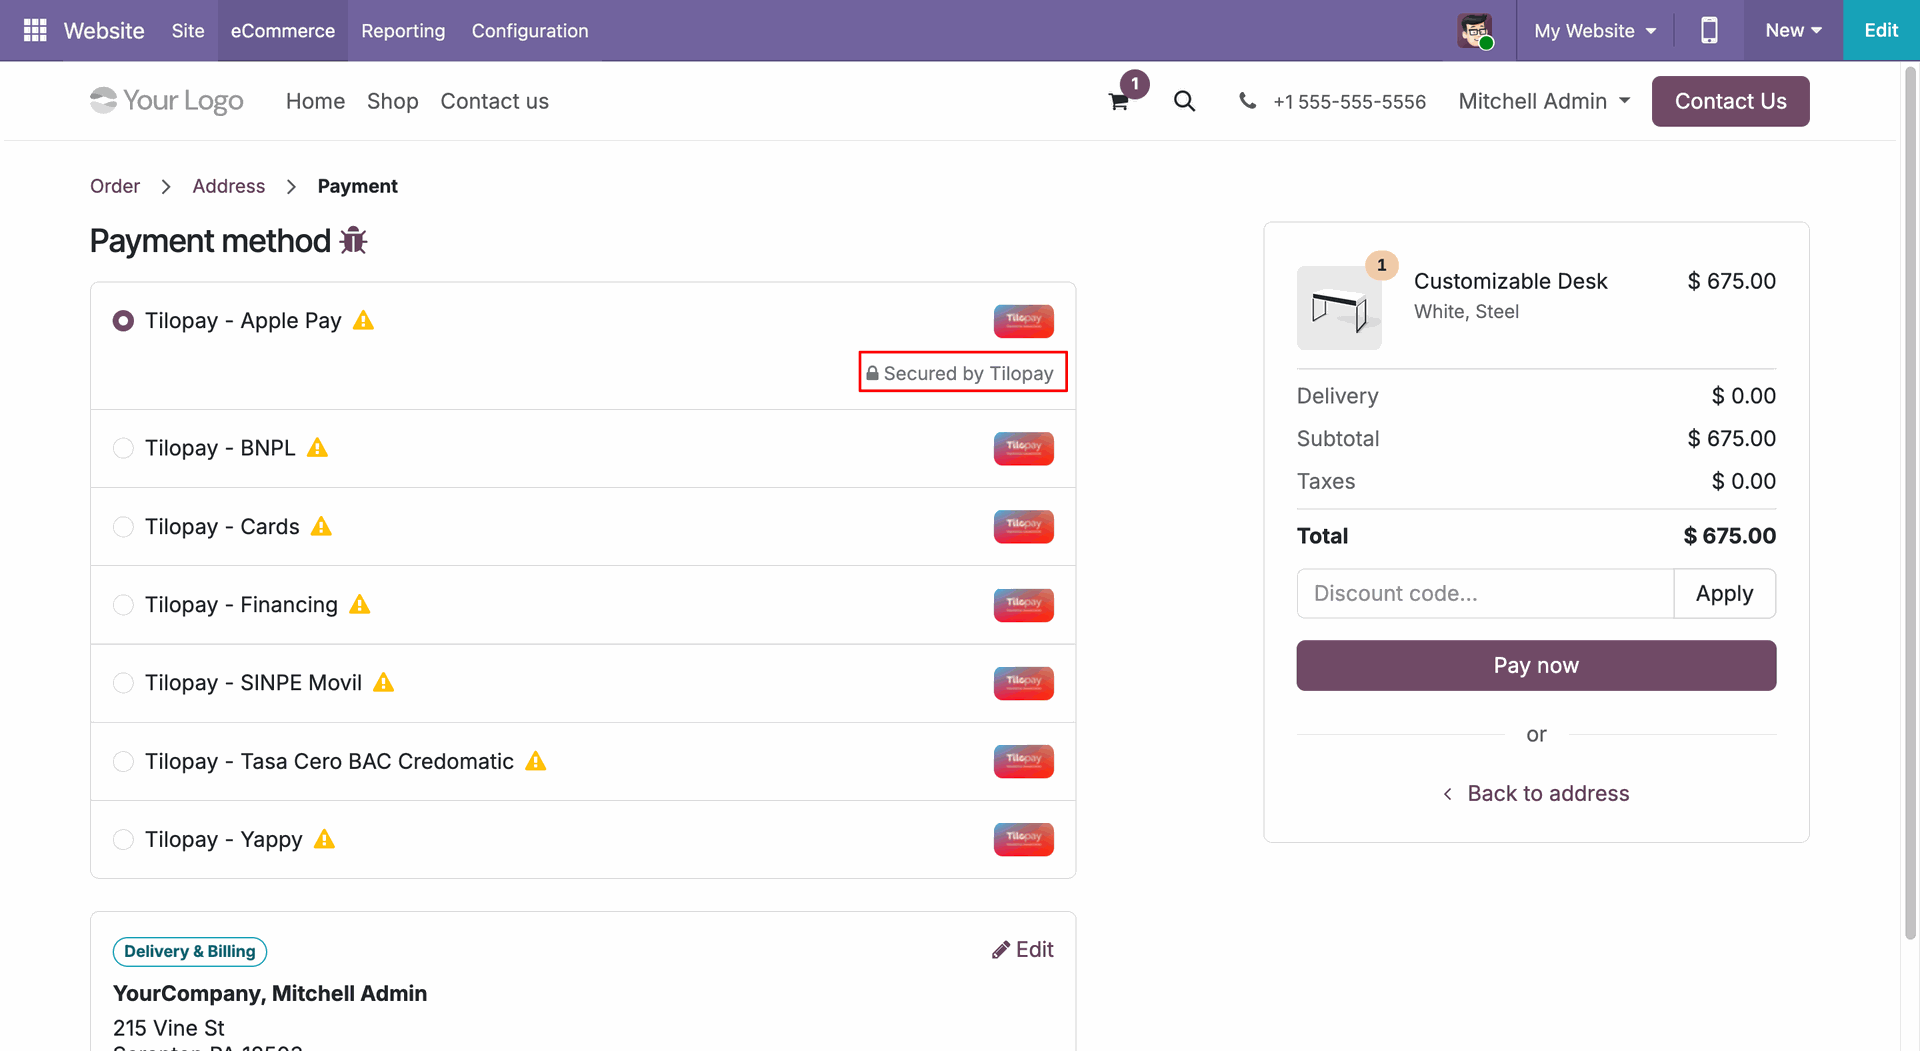Click the purple Contact Us button
The height and width of the screenshot is (1051, 1920).
click(1730, 101)
